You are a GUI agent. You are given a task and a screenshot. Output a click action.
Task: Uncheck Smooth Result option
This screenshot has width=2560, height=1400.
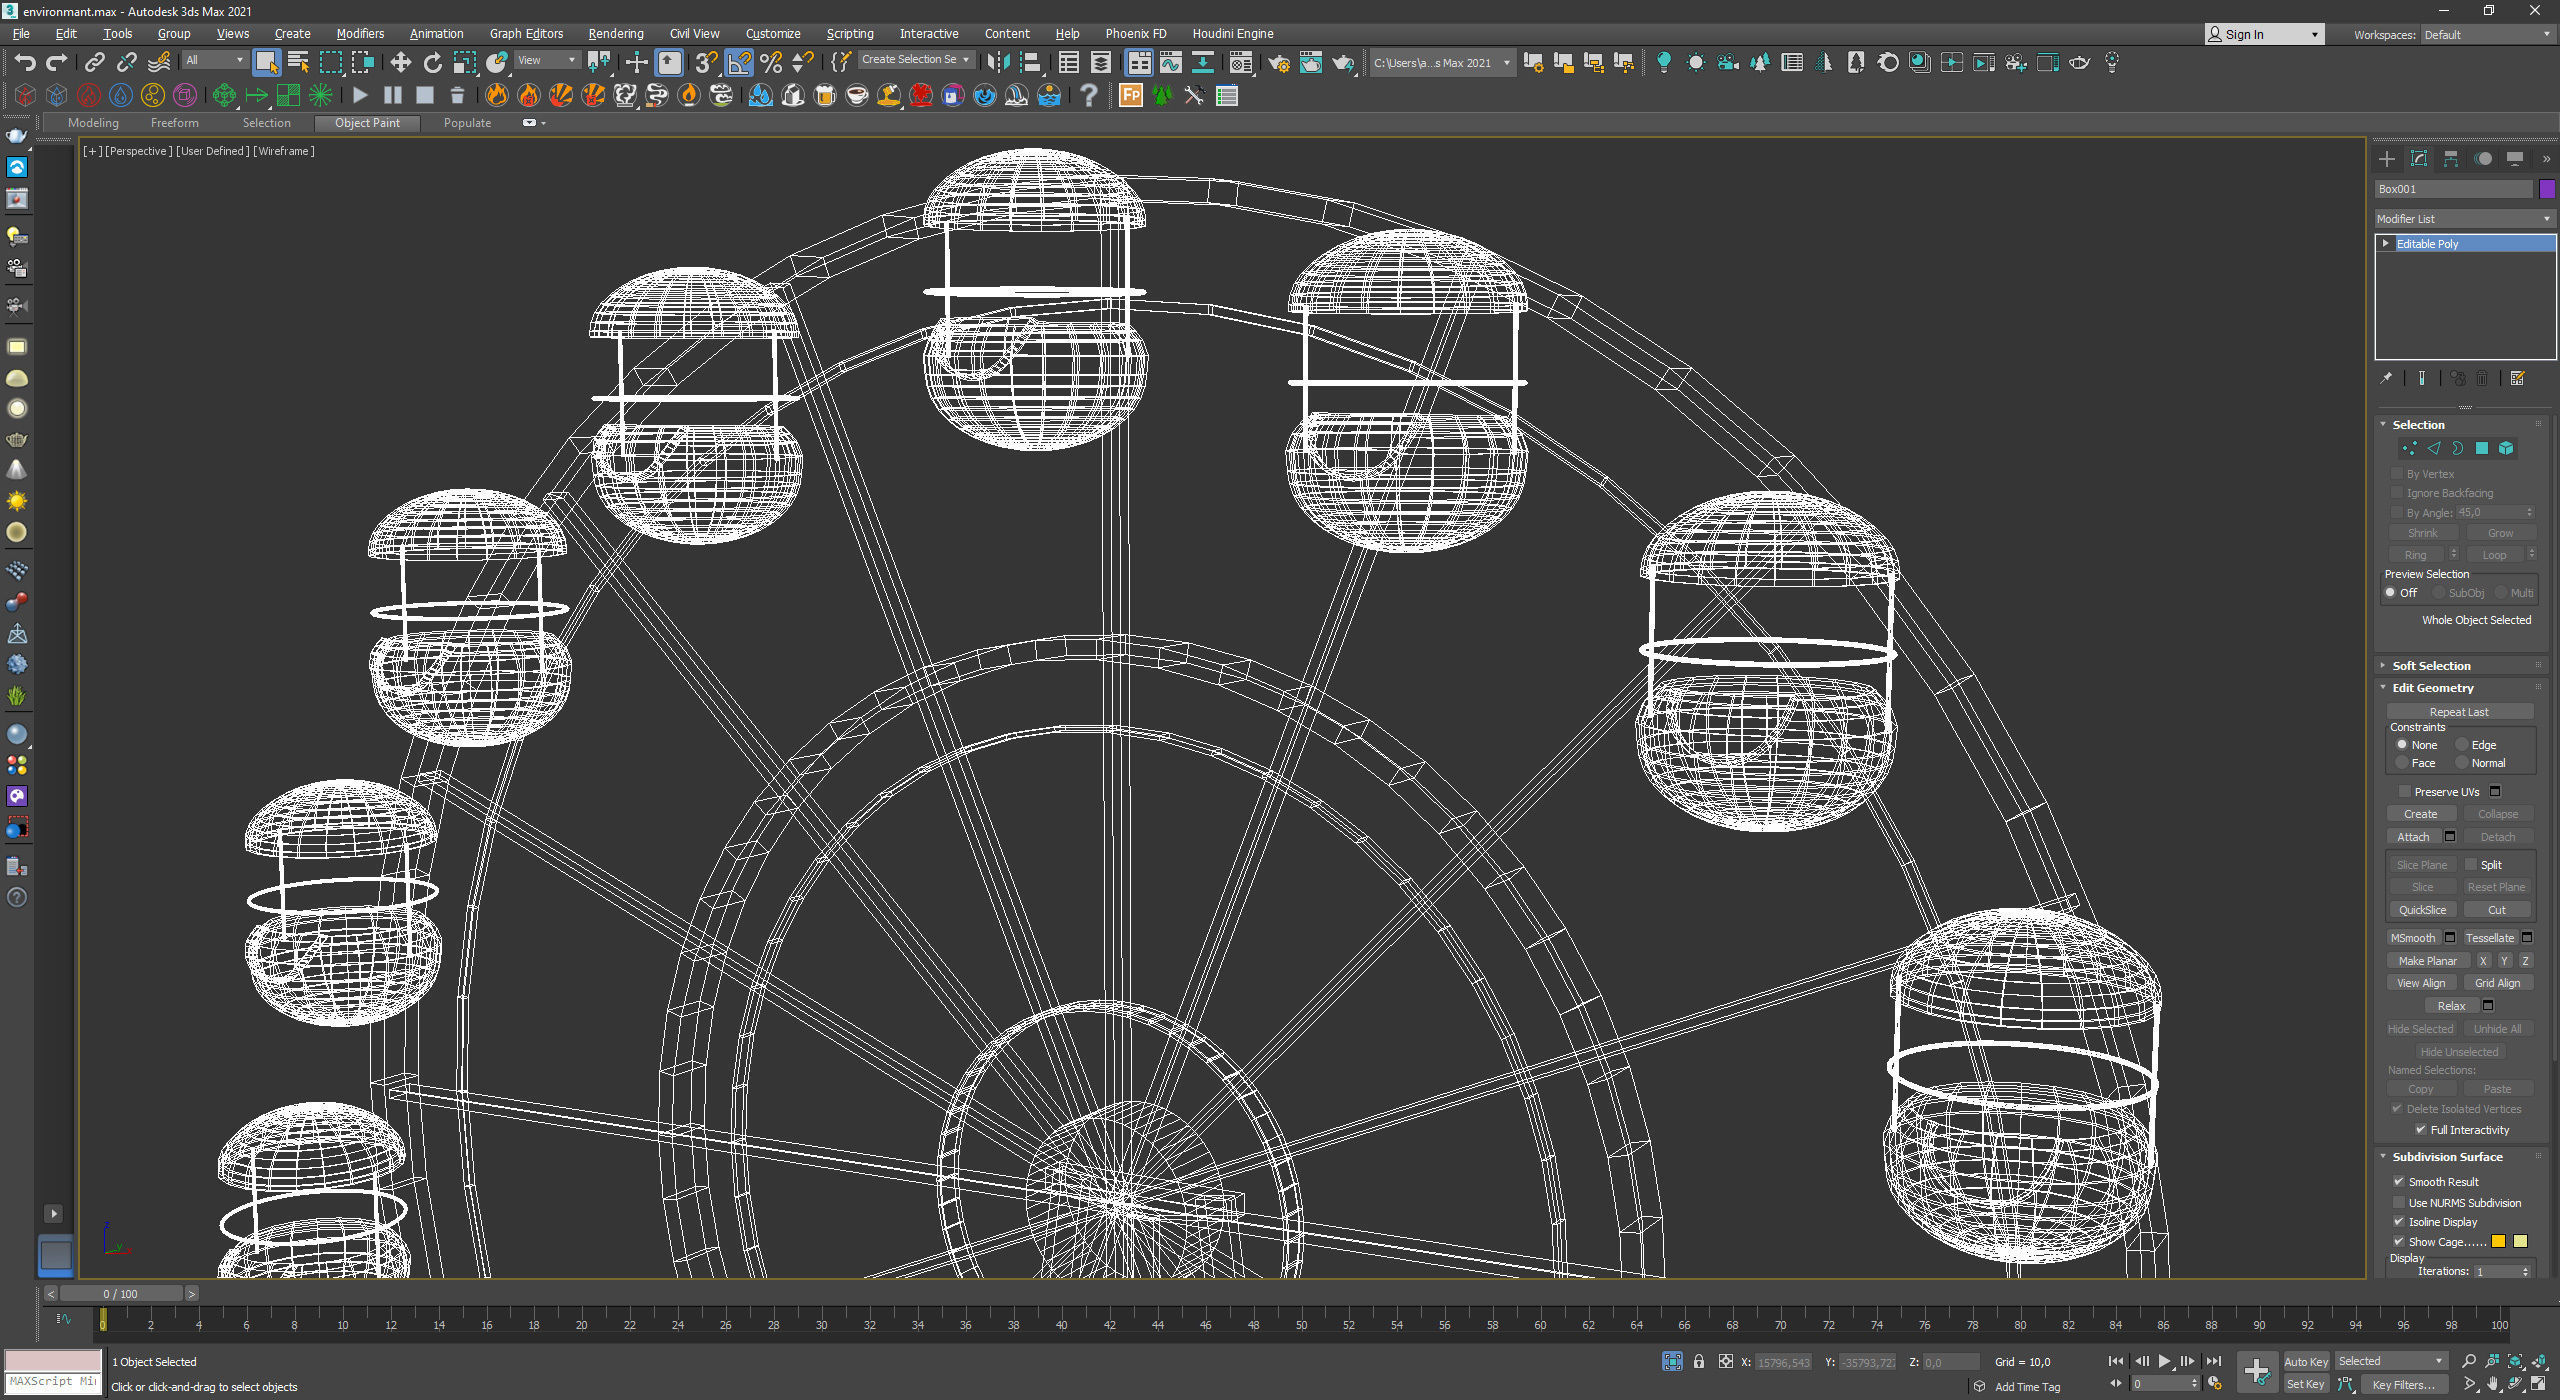(x=2398, y=1181)
